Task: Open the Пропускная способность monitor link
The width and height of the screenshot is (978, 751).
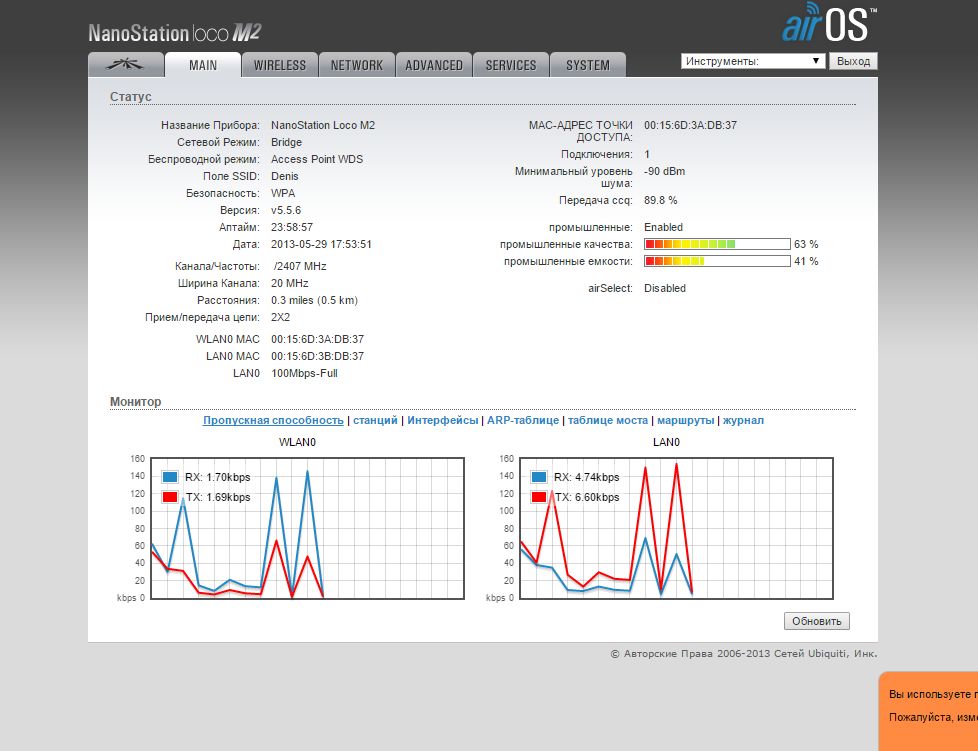Action: (273, 420)
